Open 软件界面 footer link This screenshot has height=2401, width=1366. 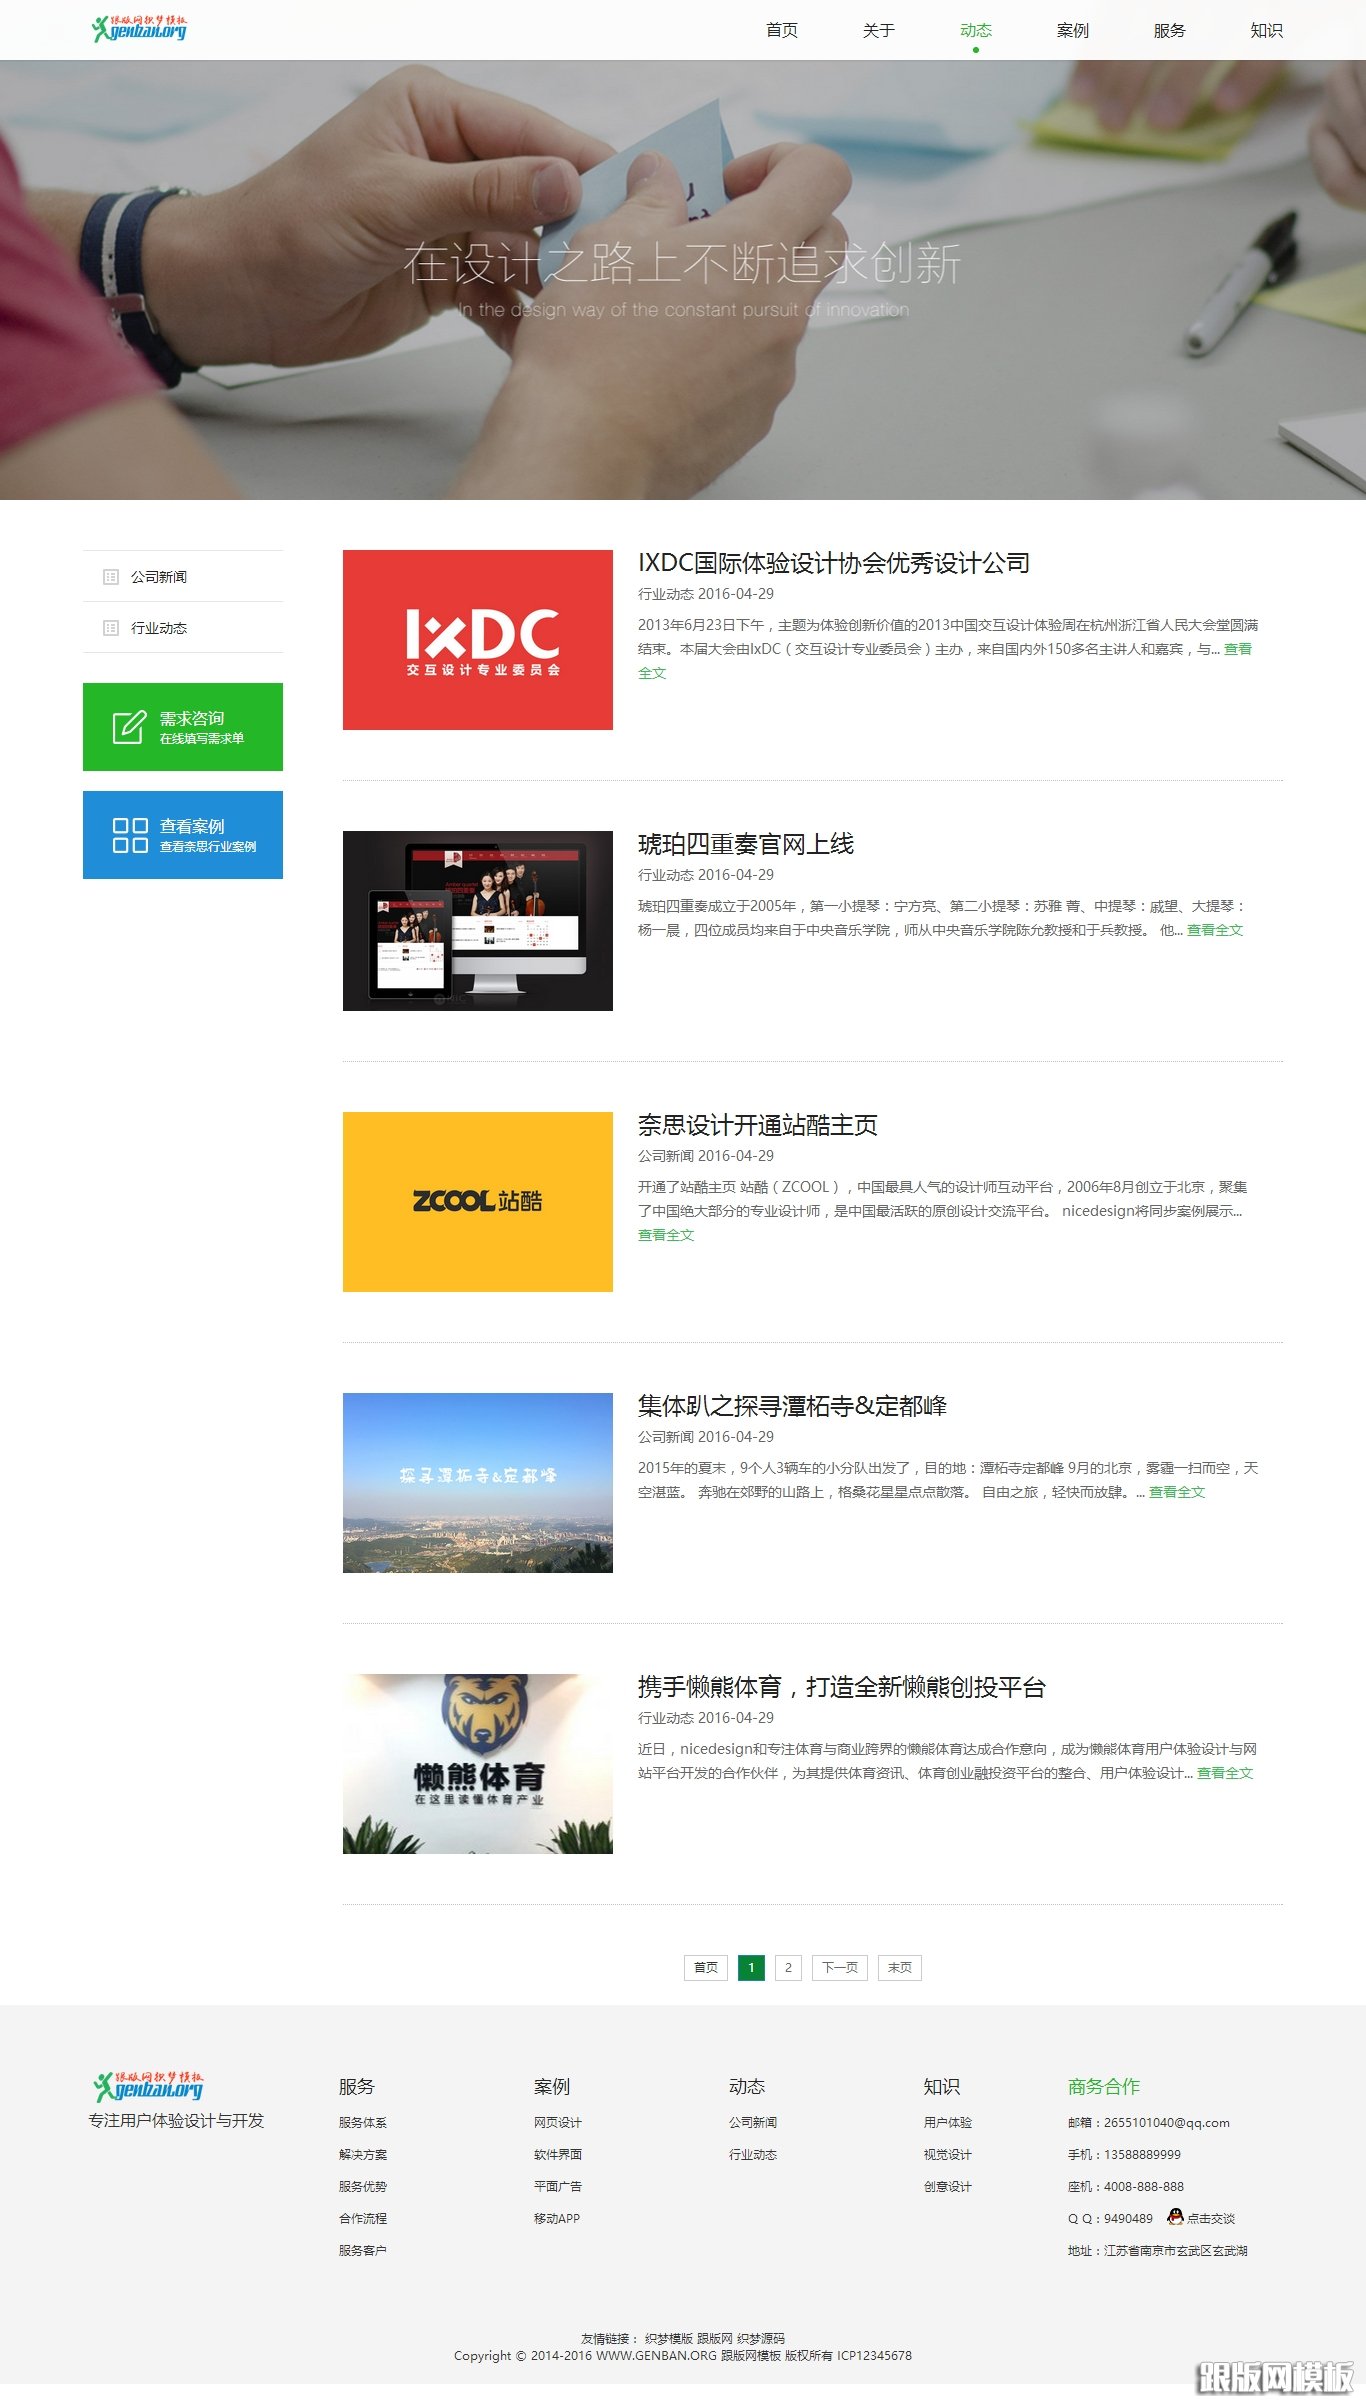pyautogui.click(x=558, y=2154)
